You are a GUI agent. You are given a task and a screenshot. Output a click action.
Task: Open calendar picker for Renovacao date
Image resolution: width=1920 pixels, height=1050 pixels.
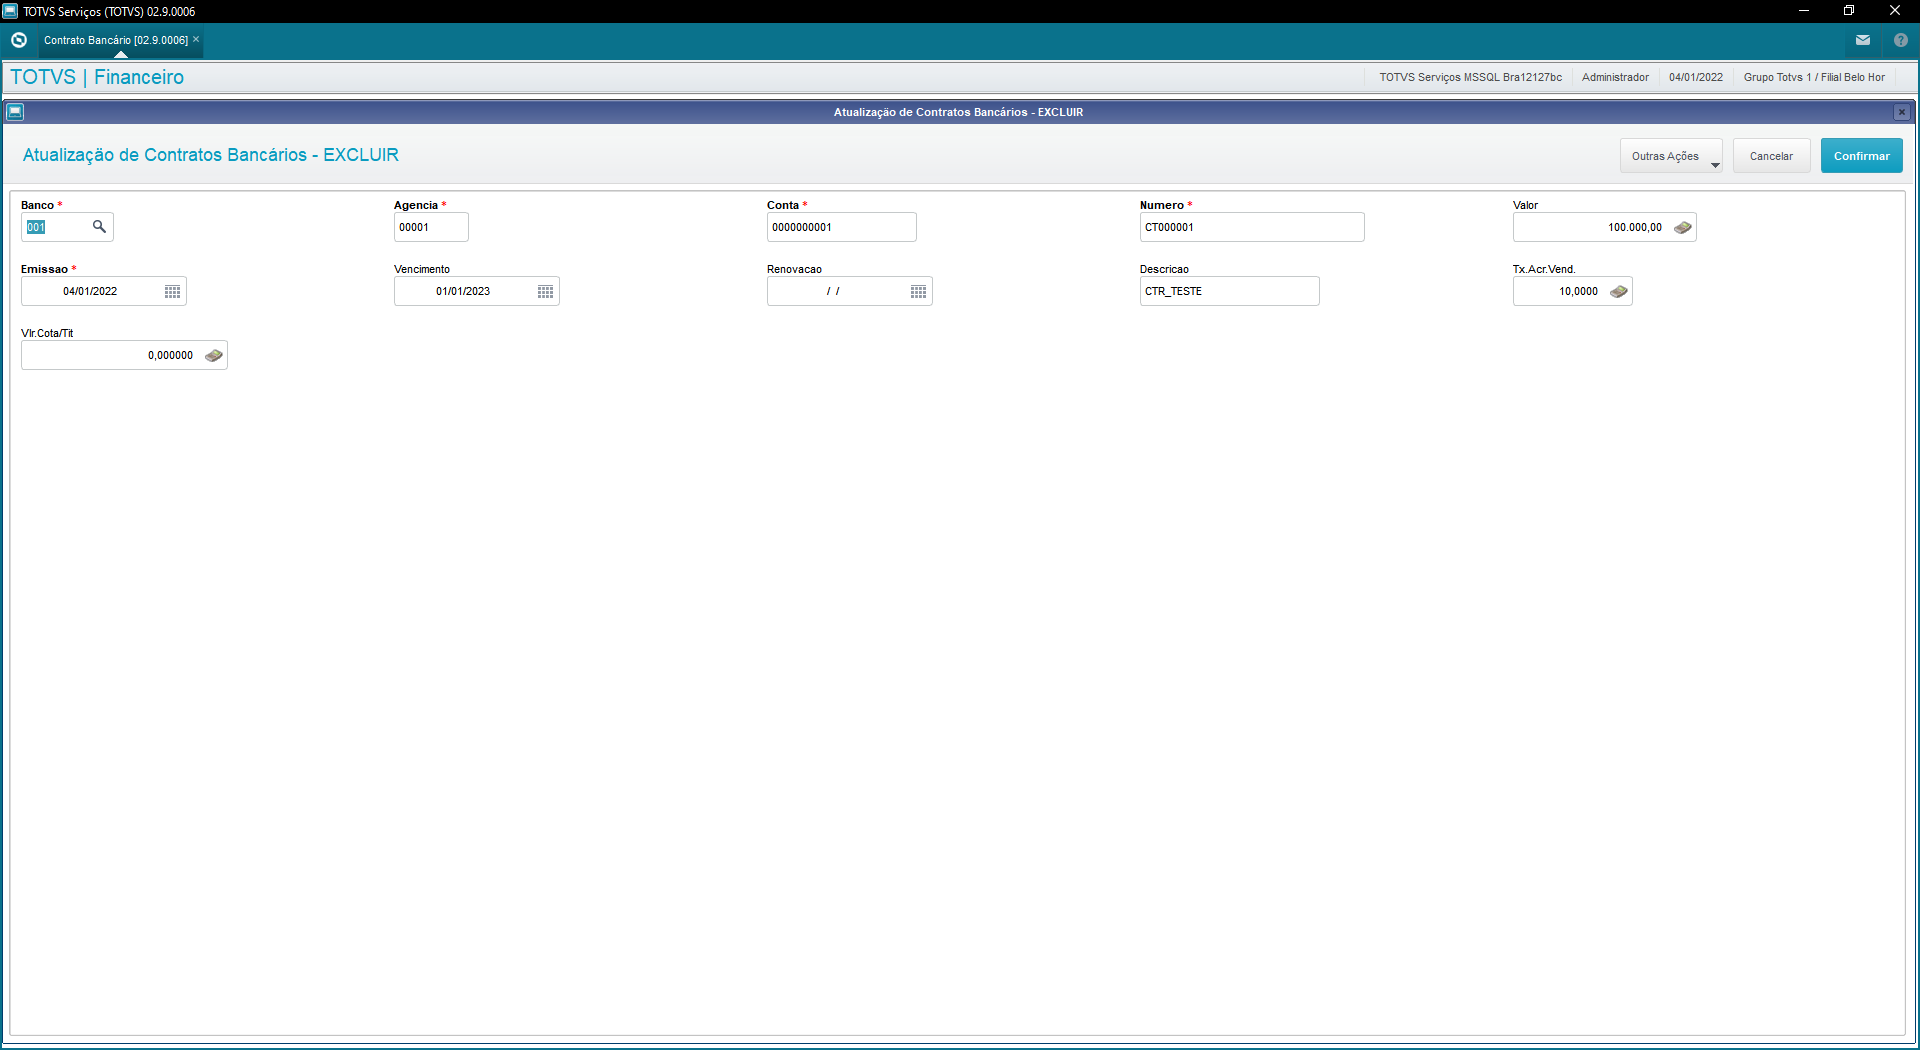pyautogui.click(x=918, y=291)
